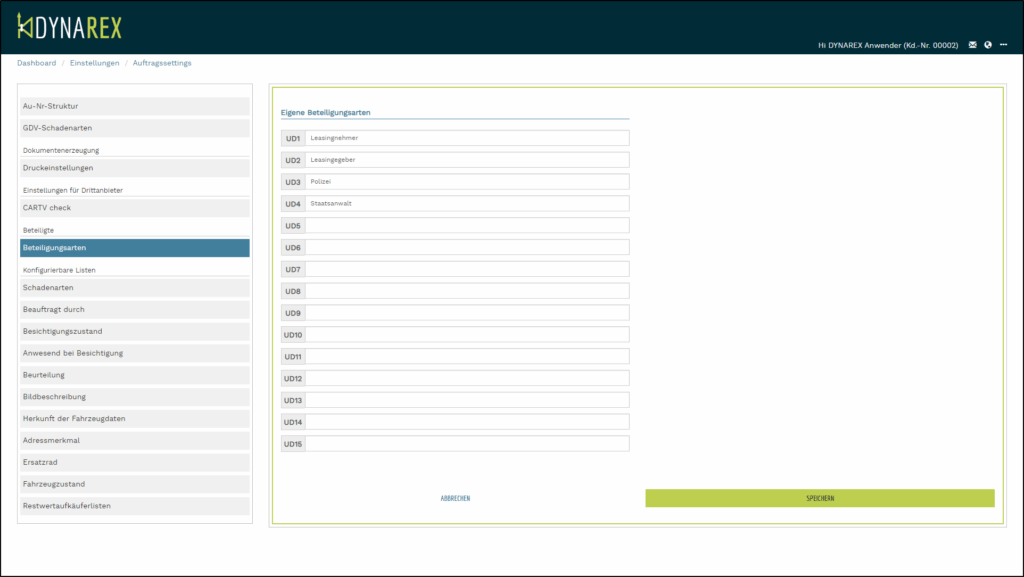Click the globe language icon
1024x577 pixels.
point(987,45)
